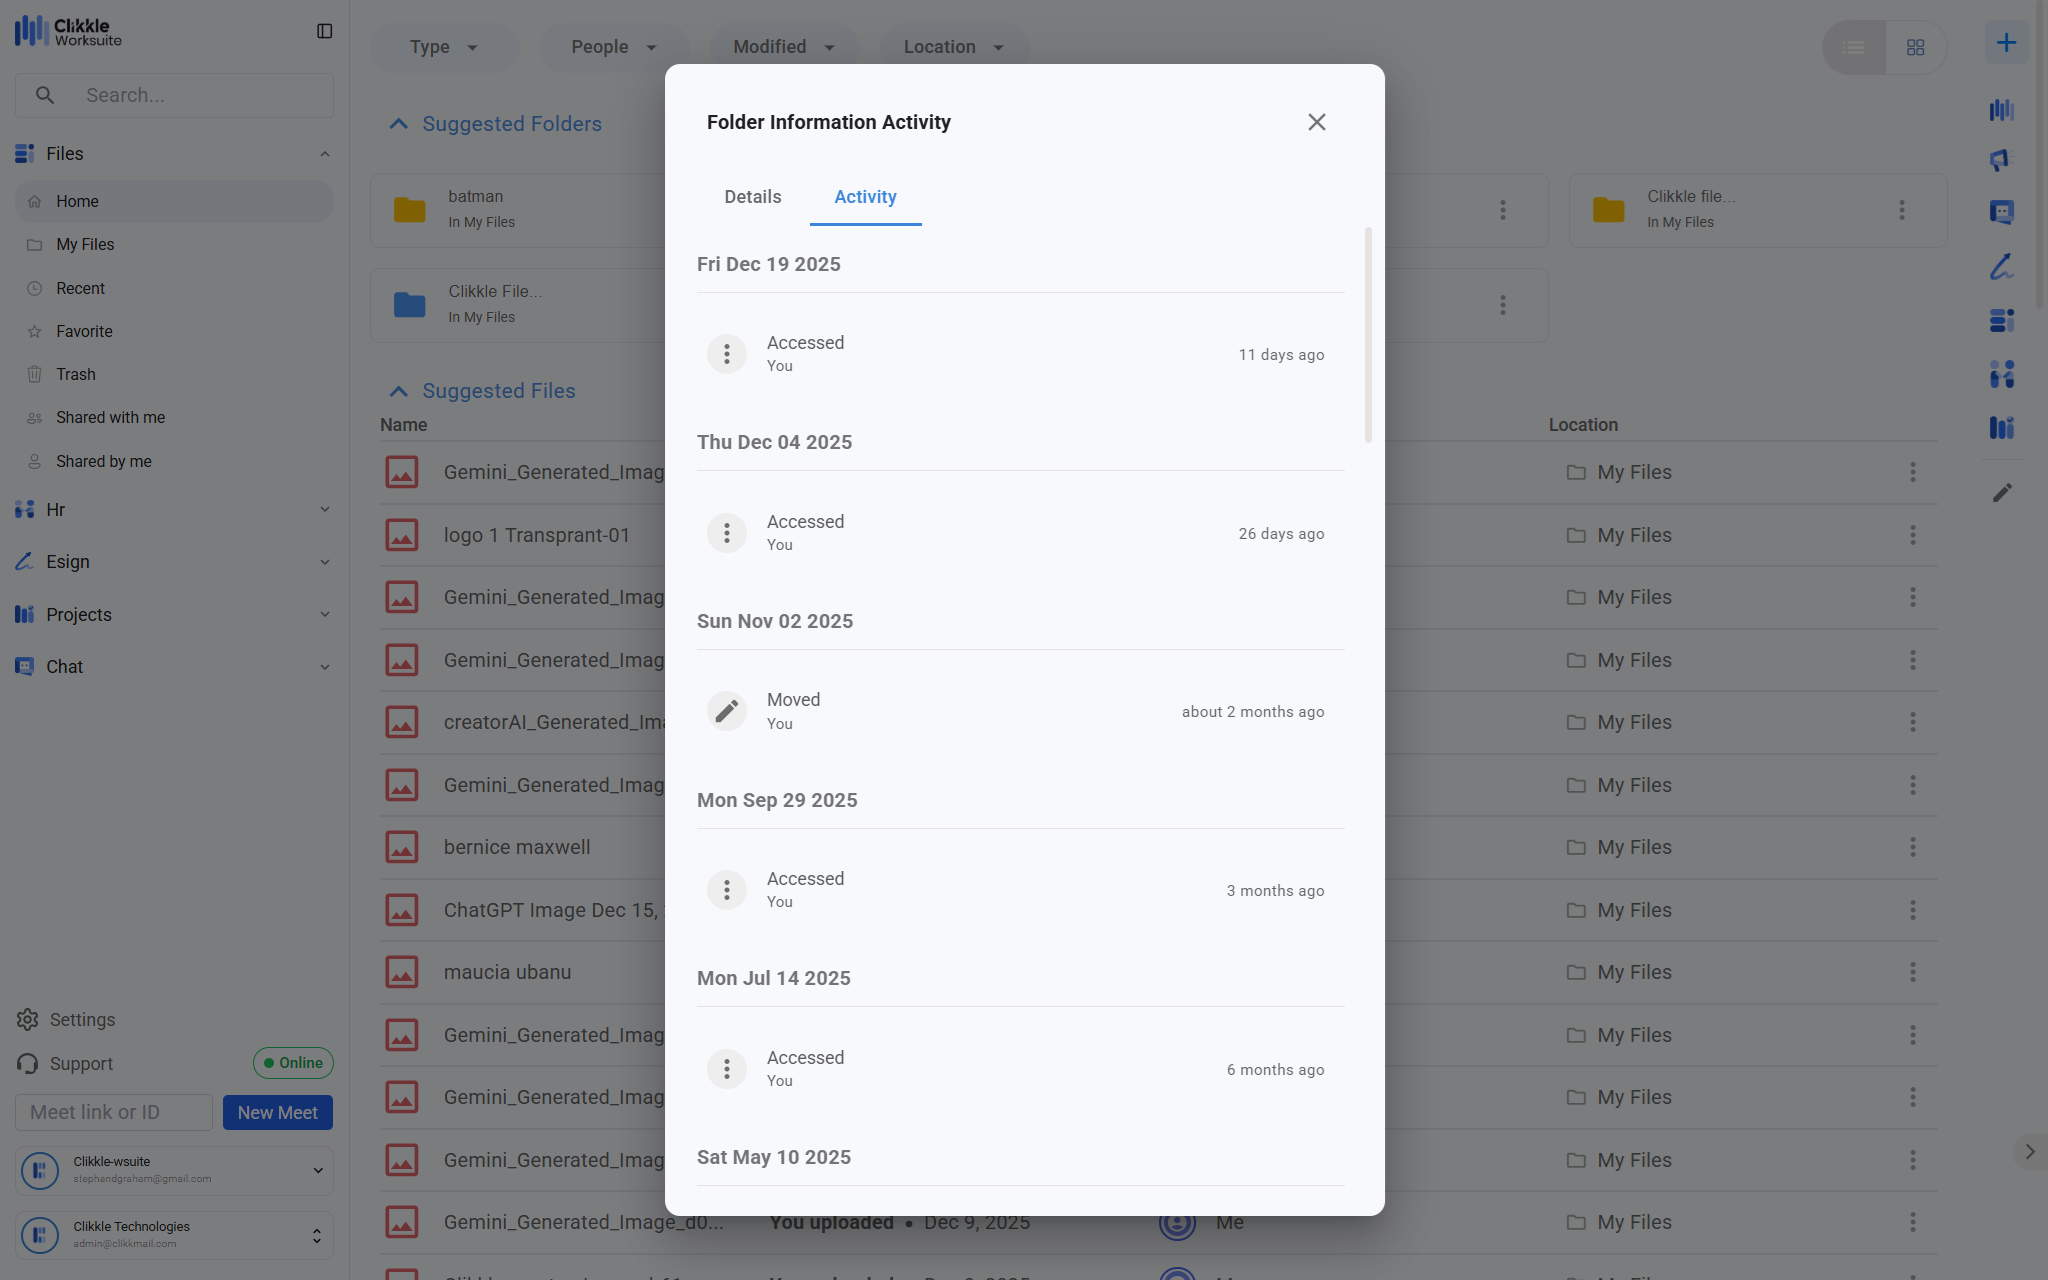Collapse the Suggested Files section
Viewport: 2048px width, 1280px height.
(398, 391)
